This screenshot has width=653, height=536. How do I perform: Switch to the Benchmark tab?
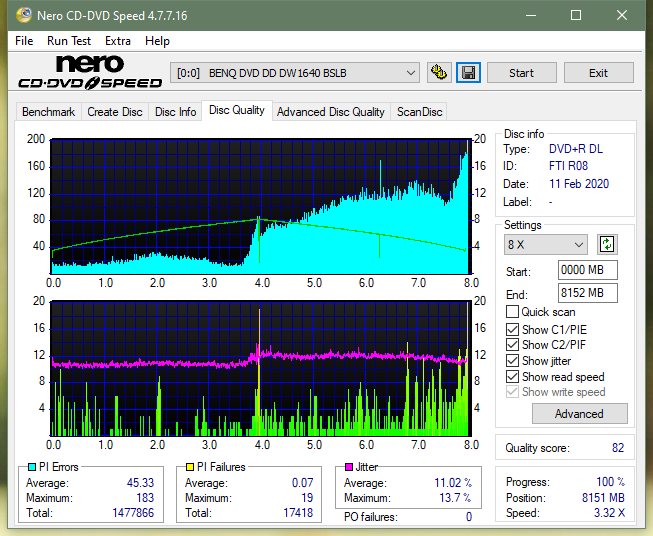[x=49, y=112]
